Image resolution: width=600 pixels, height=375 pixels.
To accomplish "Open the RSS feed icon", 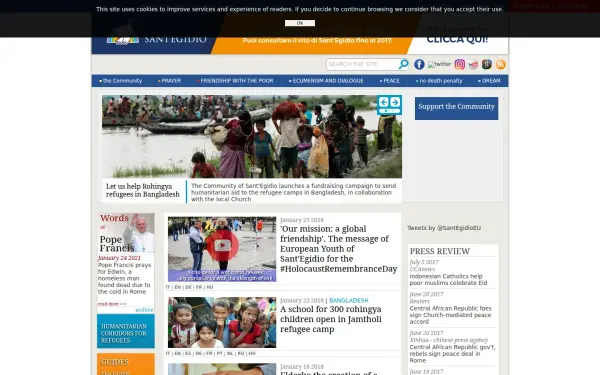I will pyautogui.click(x=501, y=64).
